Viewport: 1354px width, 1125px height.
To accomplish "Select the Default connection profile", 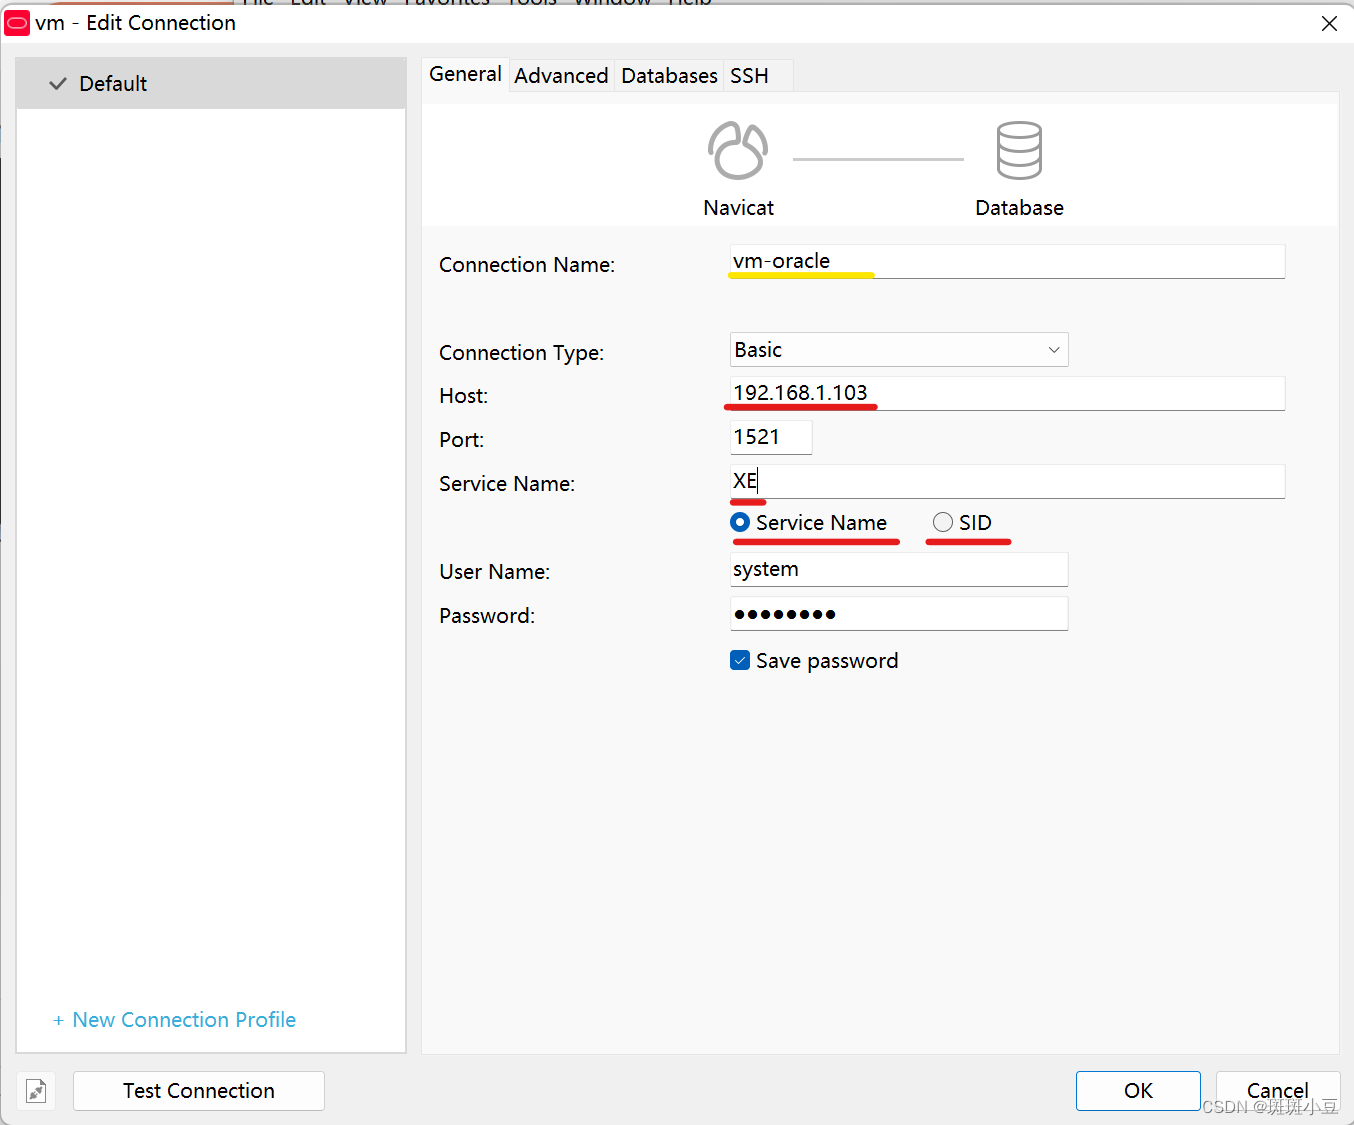I will pyautogui.click(x=211, y=84).
